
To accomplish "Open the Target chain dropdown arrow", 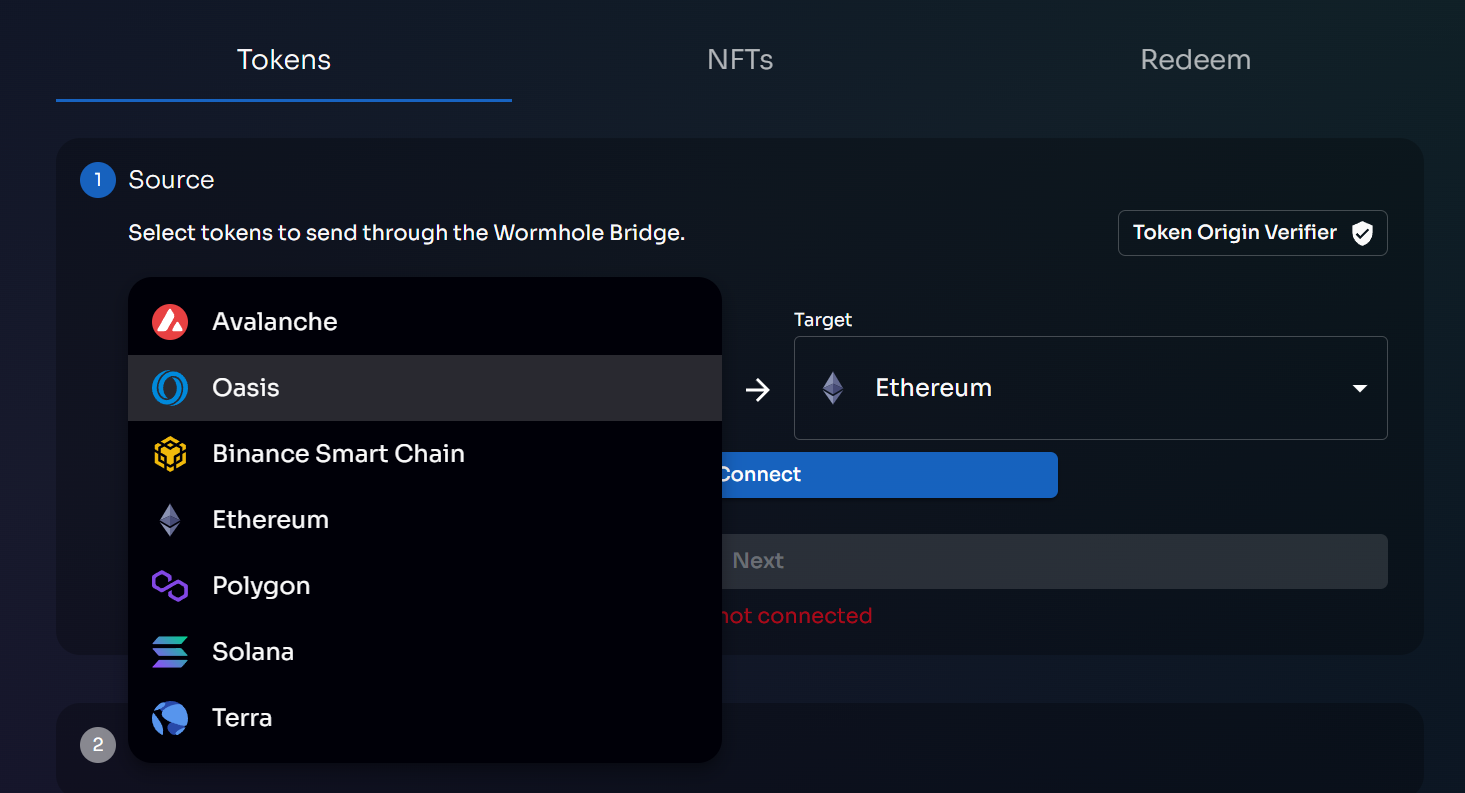I will click(1359, 388).
